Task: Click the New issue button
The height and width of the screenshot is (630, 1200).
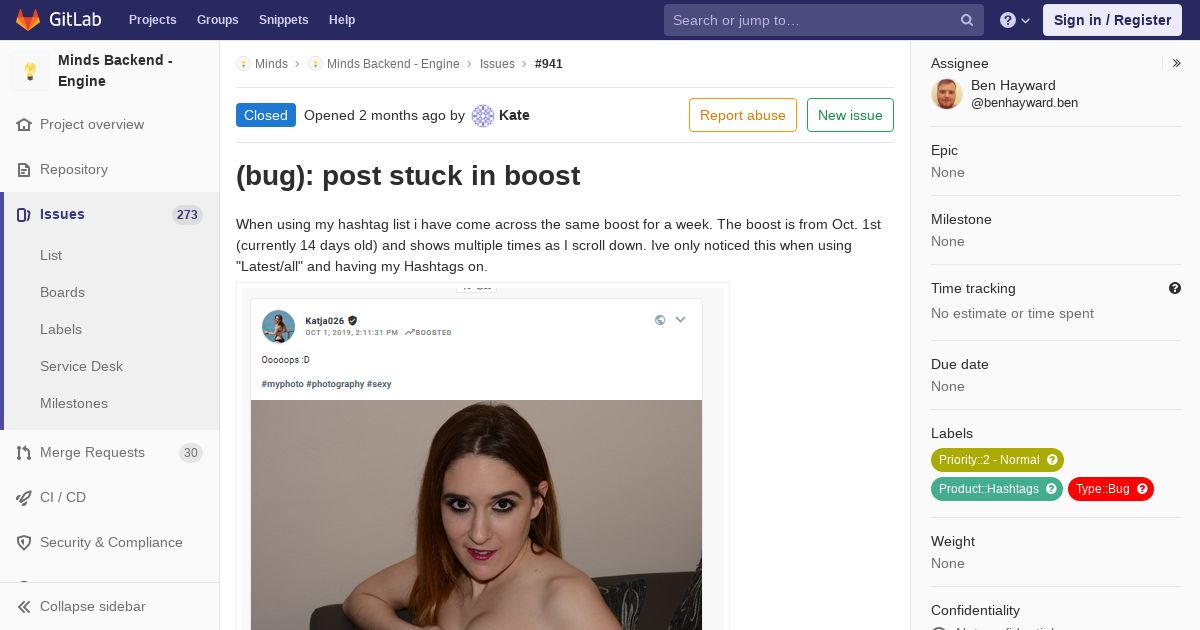Action: coord(850,115)
